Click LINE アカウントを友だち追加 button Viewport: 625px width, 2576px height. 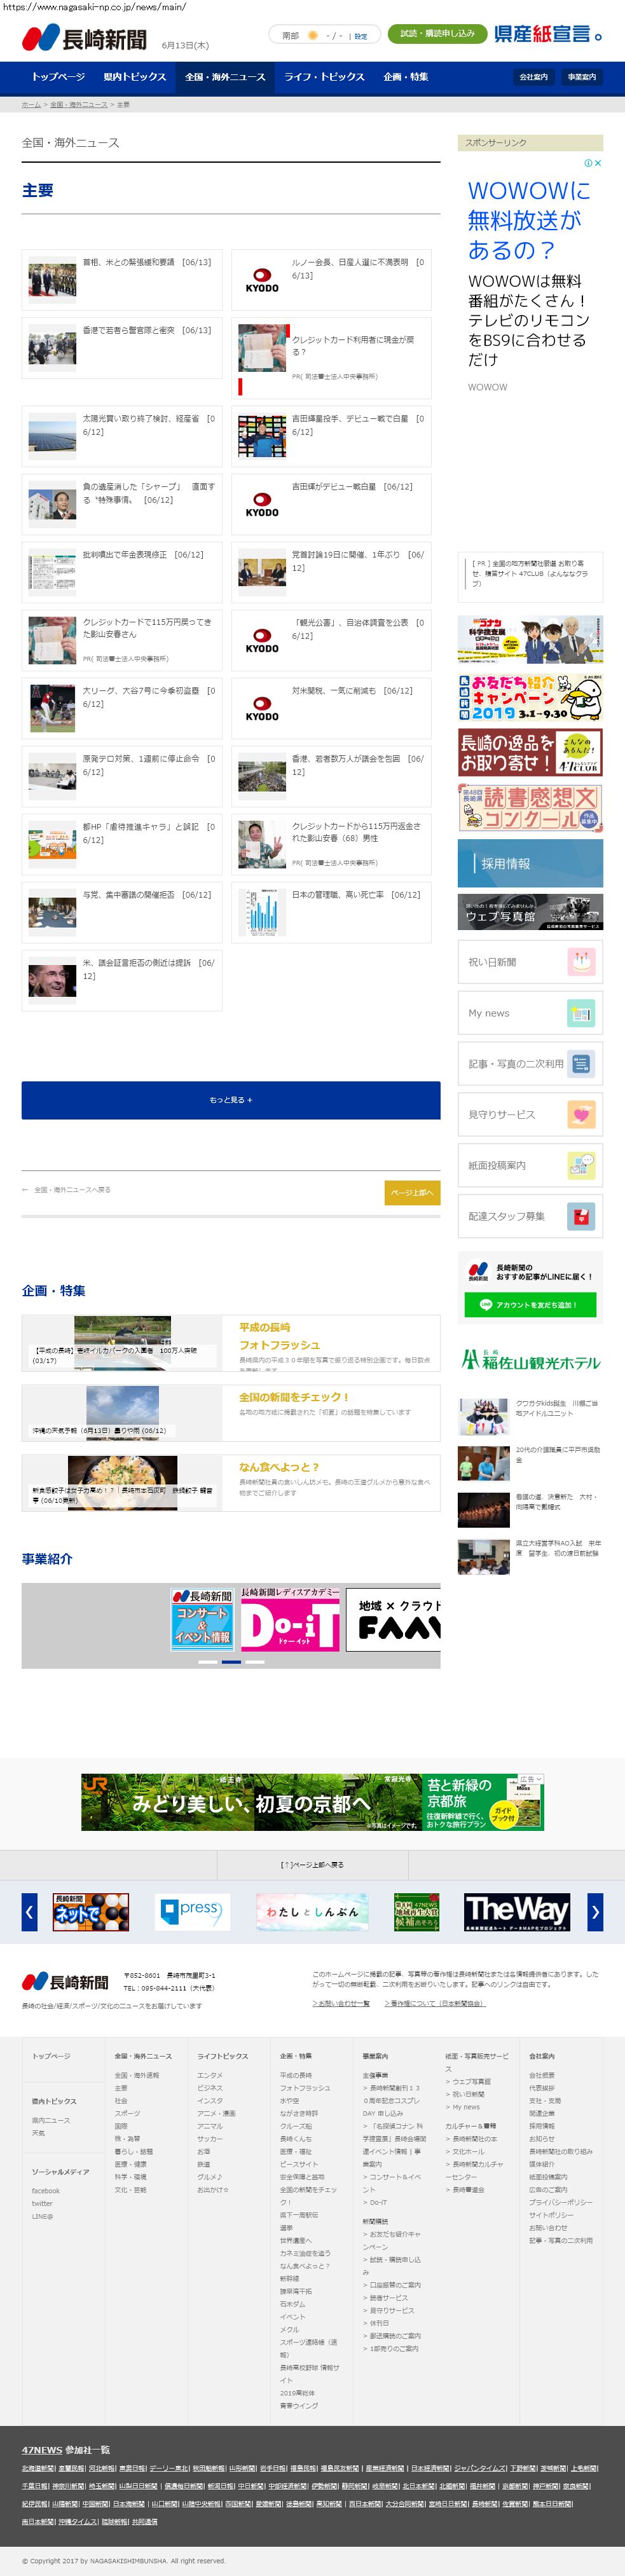[x=530, y=1304]
